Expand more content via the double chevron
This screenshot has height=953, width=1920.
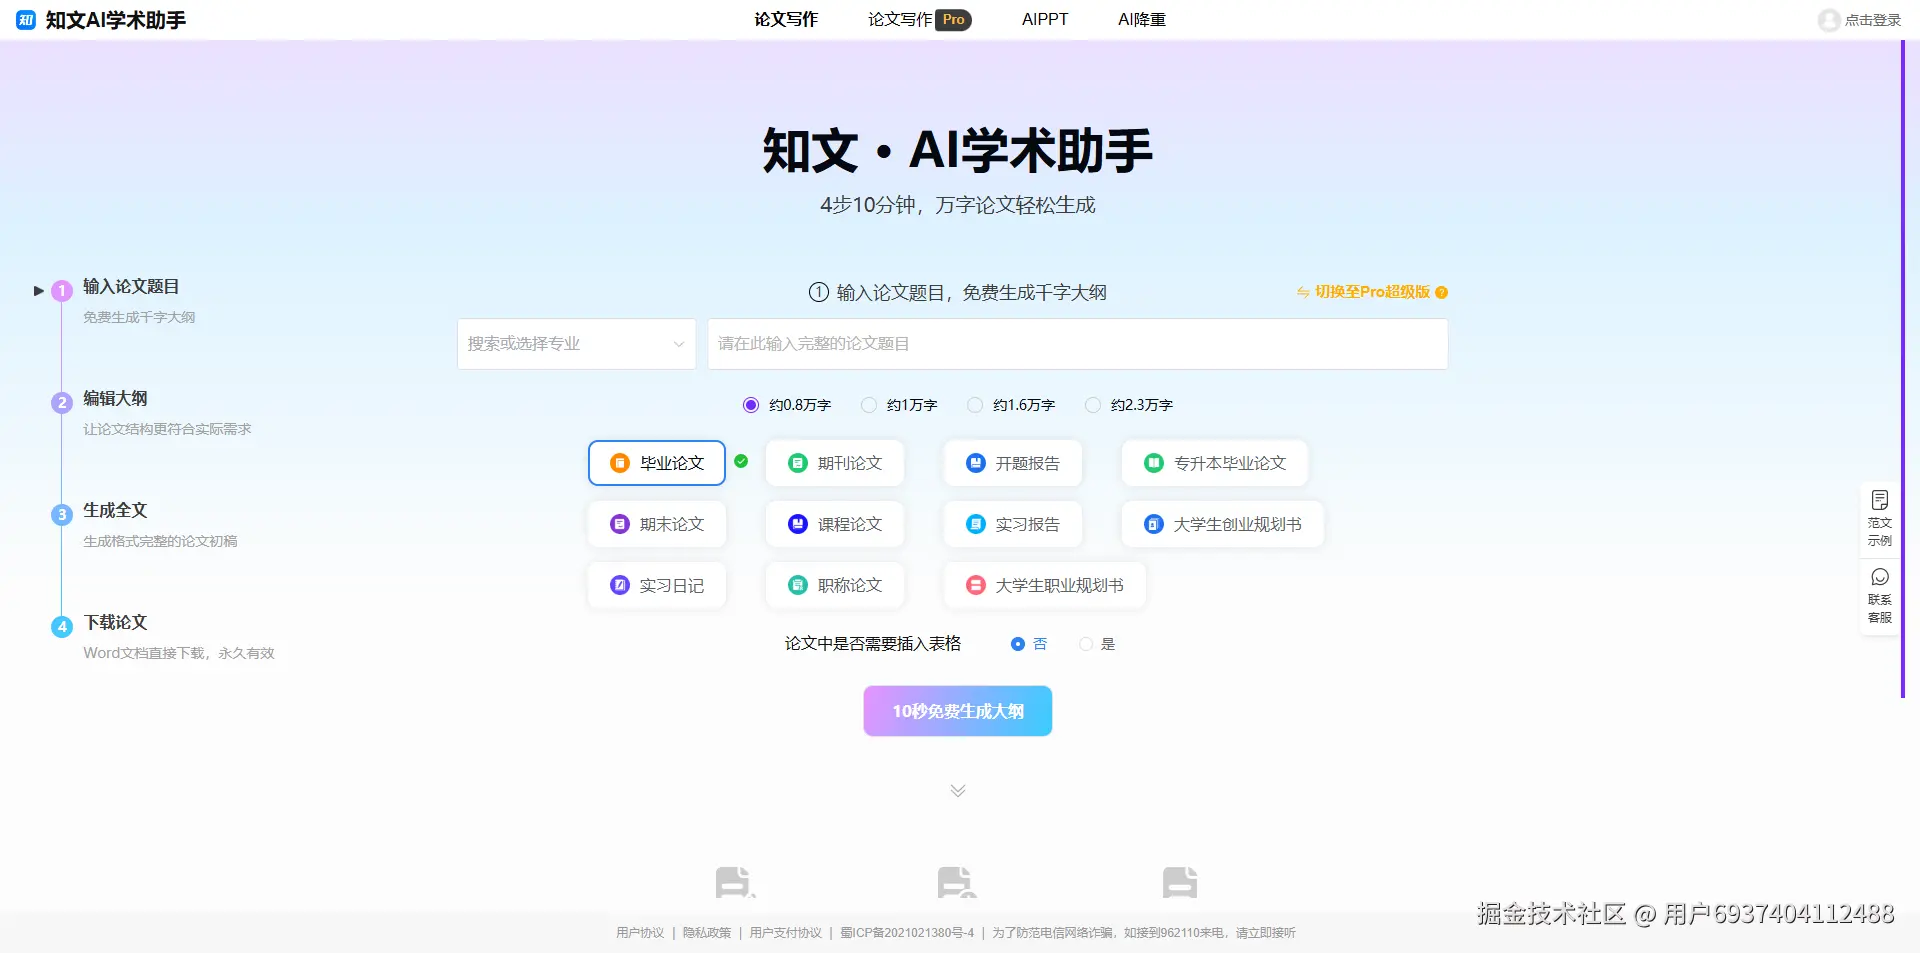tap(957, 790)
